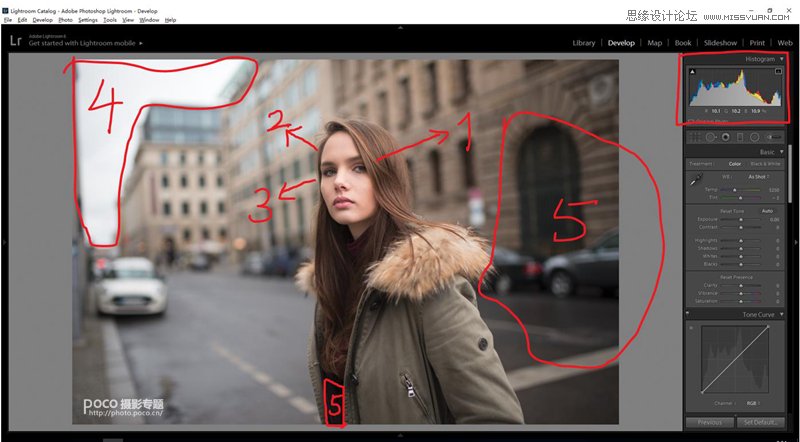800x442 pixels.
Task: Select the Radial Filter tool
Action: point(754,136)
